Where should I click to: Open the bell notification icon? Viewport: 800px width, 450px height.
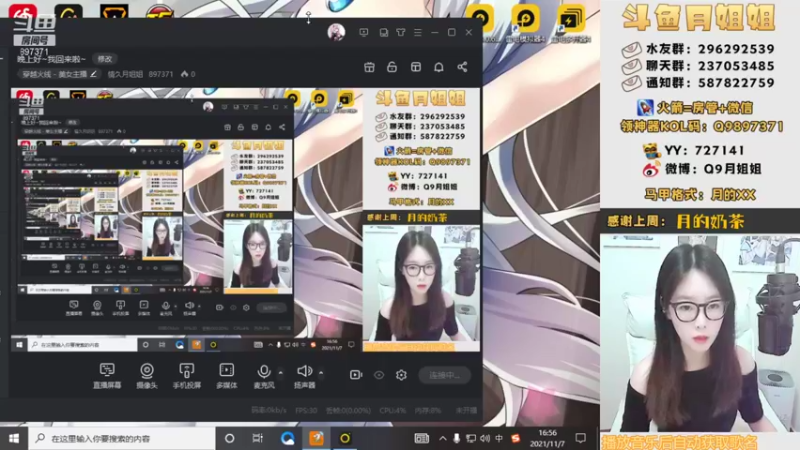439,67
